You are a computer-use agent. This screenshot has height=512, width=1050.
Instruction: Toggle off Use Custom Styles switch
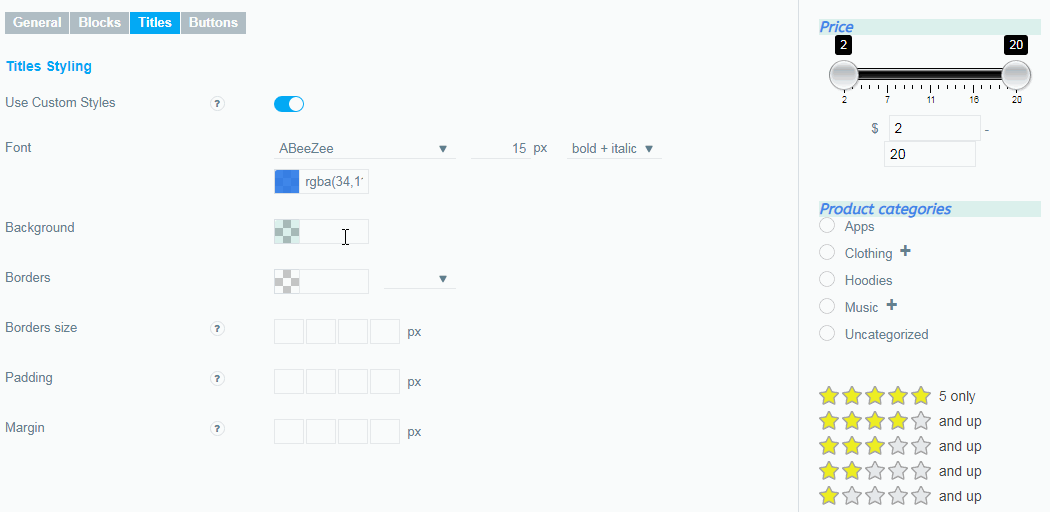(x=289, y=104)
